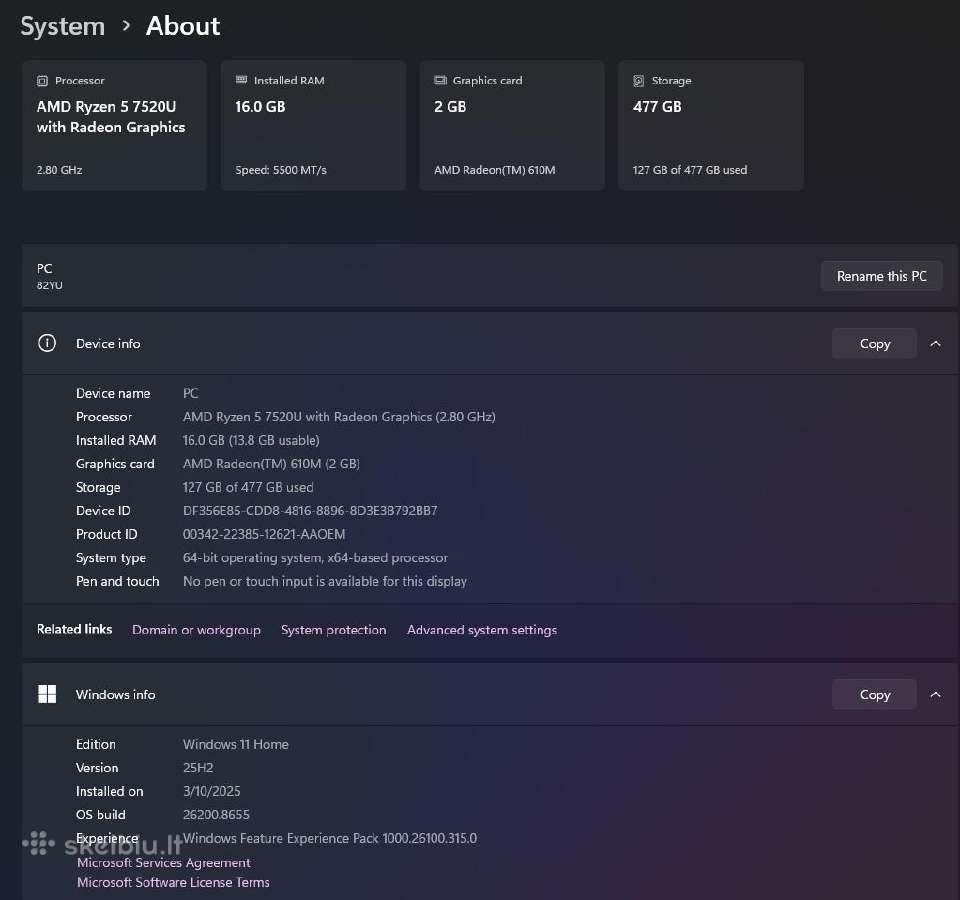The height and width of the screenshot is (900, 960).
Task: Open Microsoft Software License Terms link
Action: click(x=173, y=882)
